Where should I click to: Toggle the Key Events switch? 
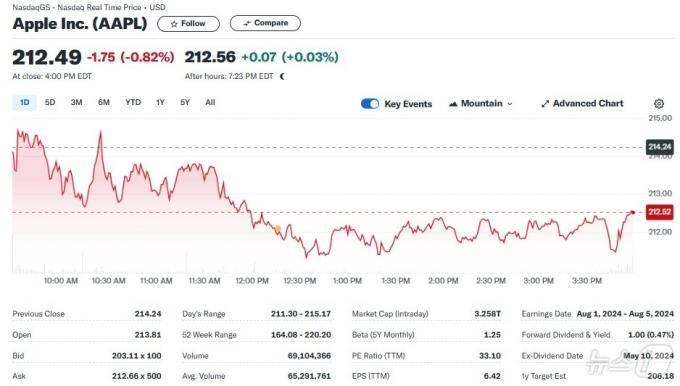[x=370, y=104]
